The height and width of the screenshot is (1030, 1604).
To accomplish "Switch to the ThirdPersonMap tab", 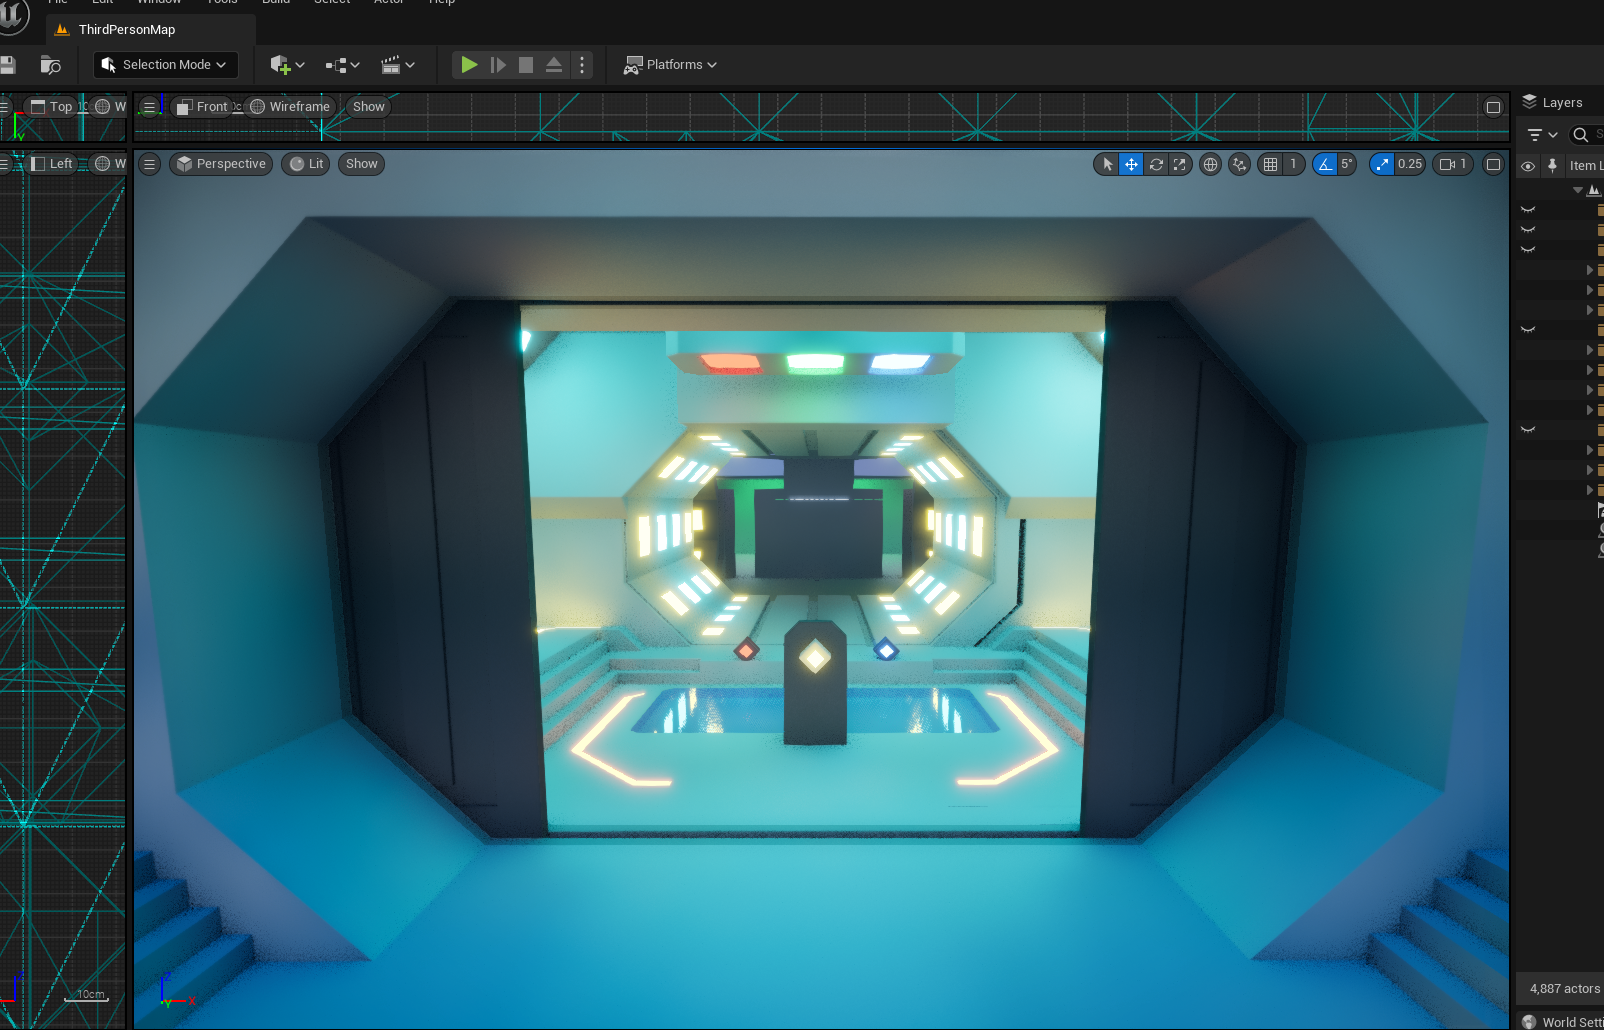I will point(126,30).
